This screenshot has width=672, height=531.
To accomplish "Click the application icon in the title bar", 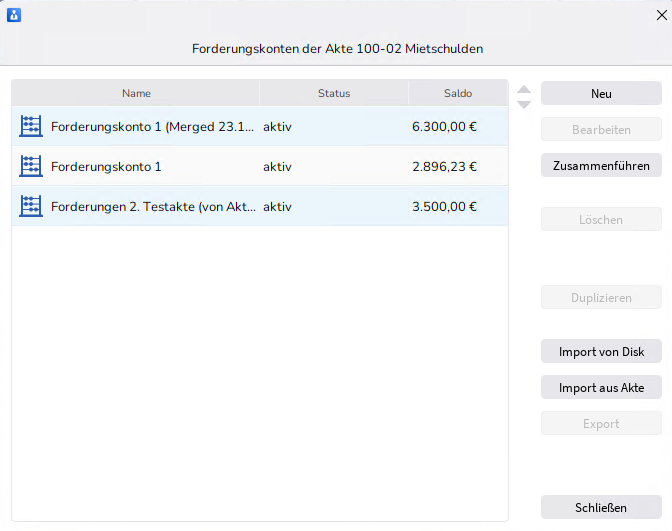I will pos(14,15).
